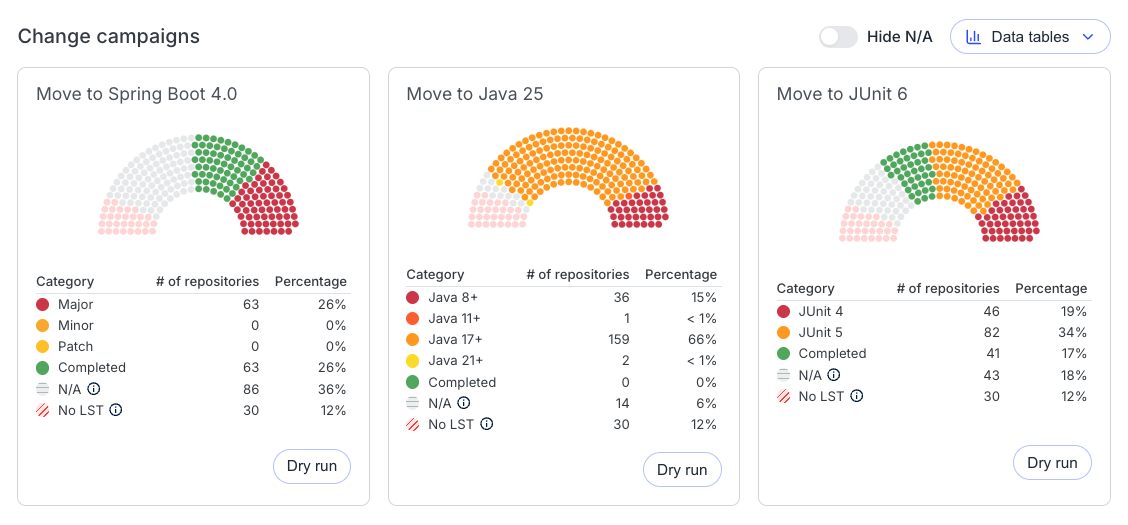Image resolution: width=1128 pixels, height=525 pixels.
Task: Click No LST info icon in JUnit 6 card
Action: [x=856, y=396]
